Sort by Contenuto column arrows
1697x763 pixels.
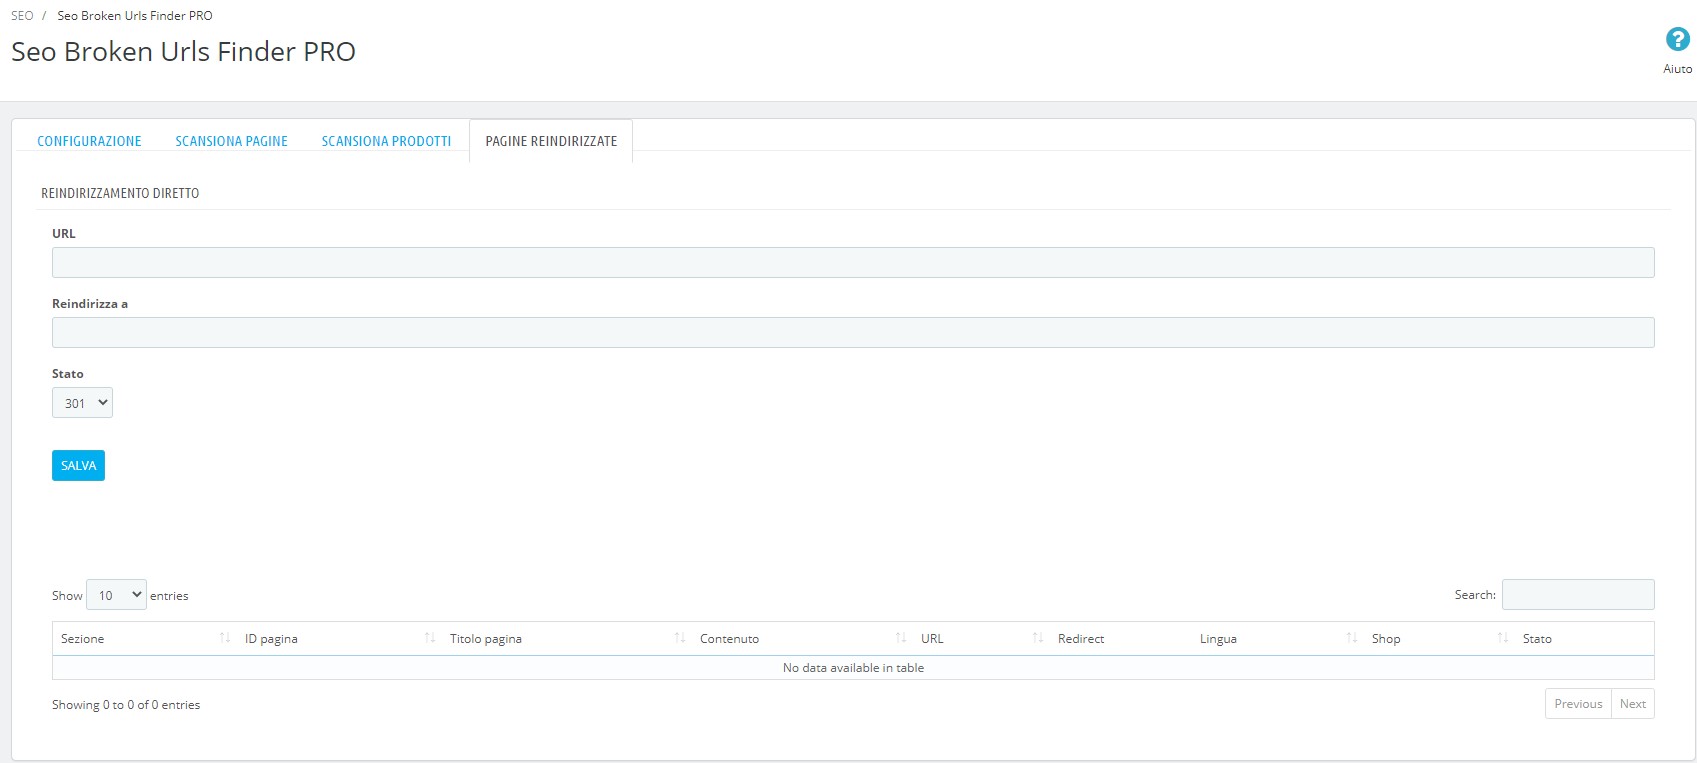click(x=901, y=638)
